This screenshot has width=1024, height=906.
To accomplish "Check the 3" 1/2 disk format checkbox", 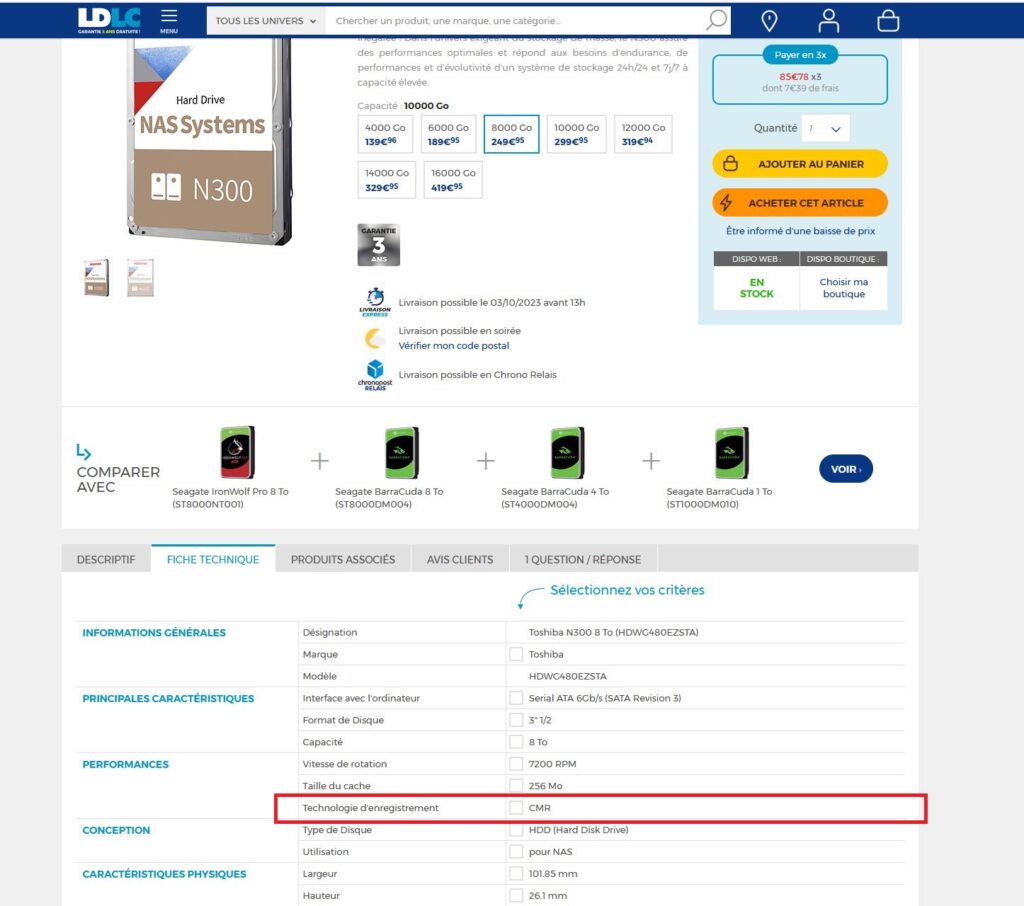I will [517, 720].
